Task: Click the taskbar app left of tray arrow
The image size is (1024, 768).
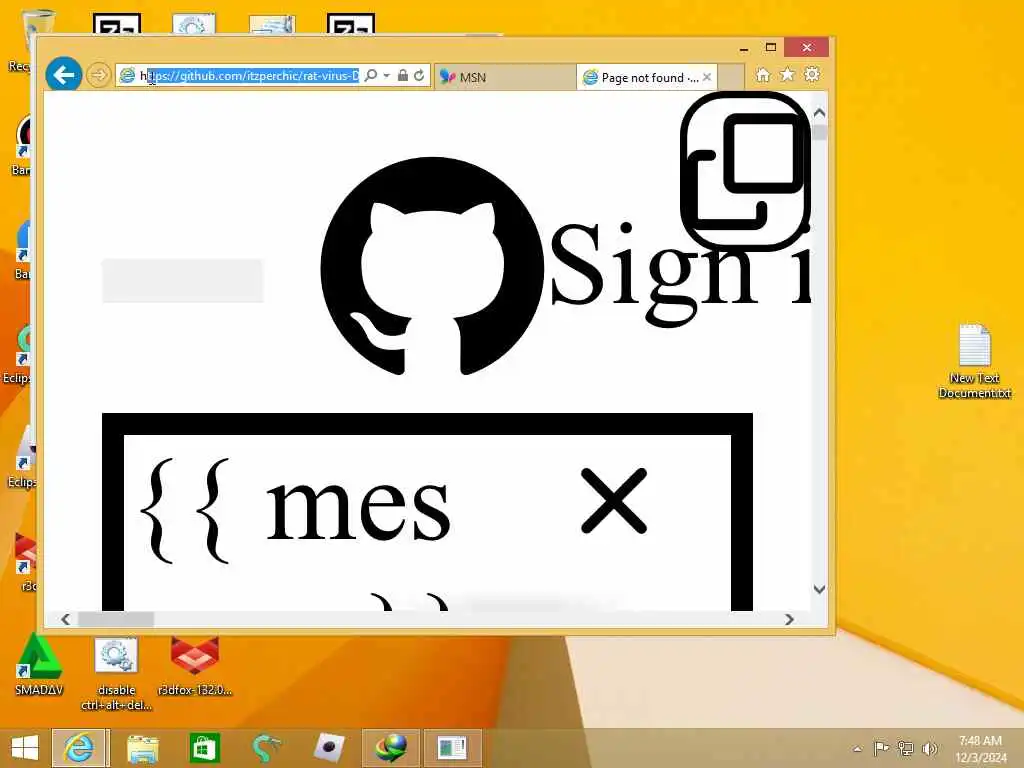Action: 453,748
